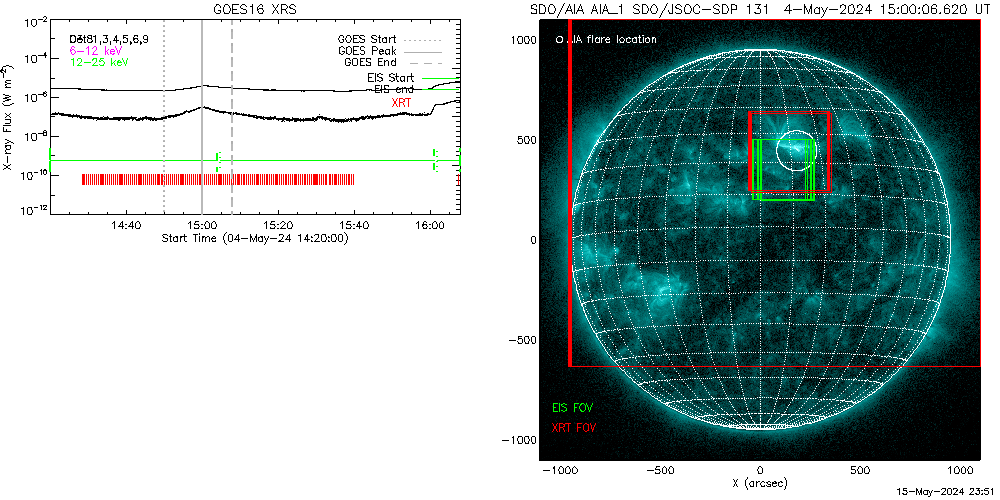Click the EIS Start legend entry

(x=411, y=78)
